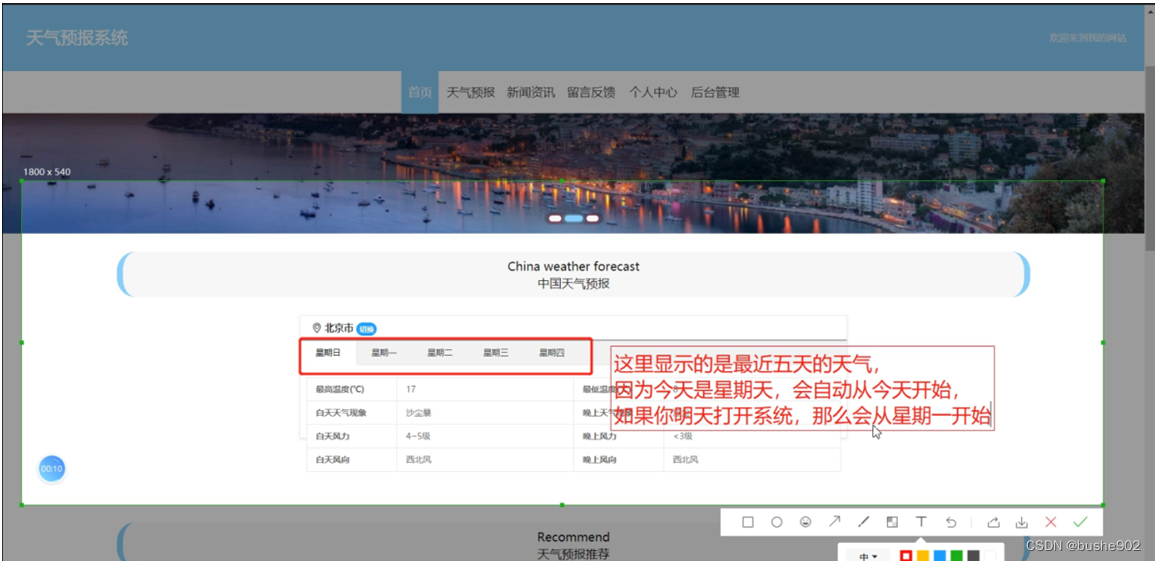
Task: Open the emoji sticker tool
Action: tap(805, 522)
